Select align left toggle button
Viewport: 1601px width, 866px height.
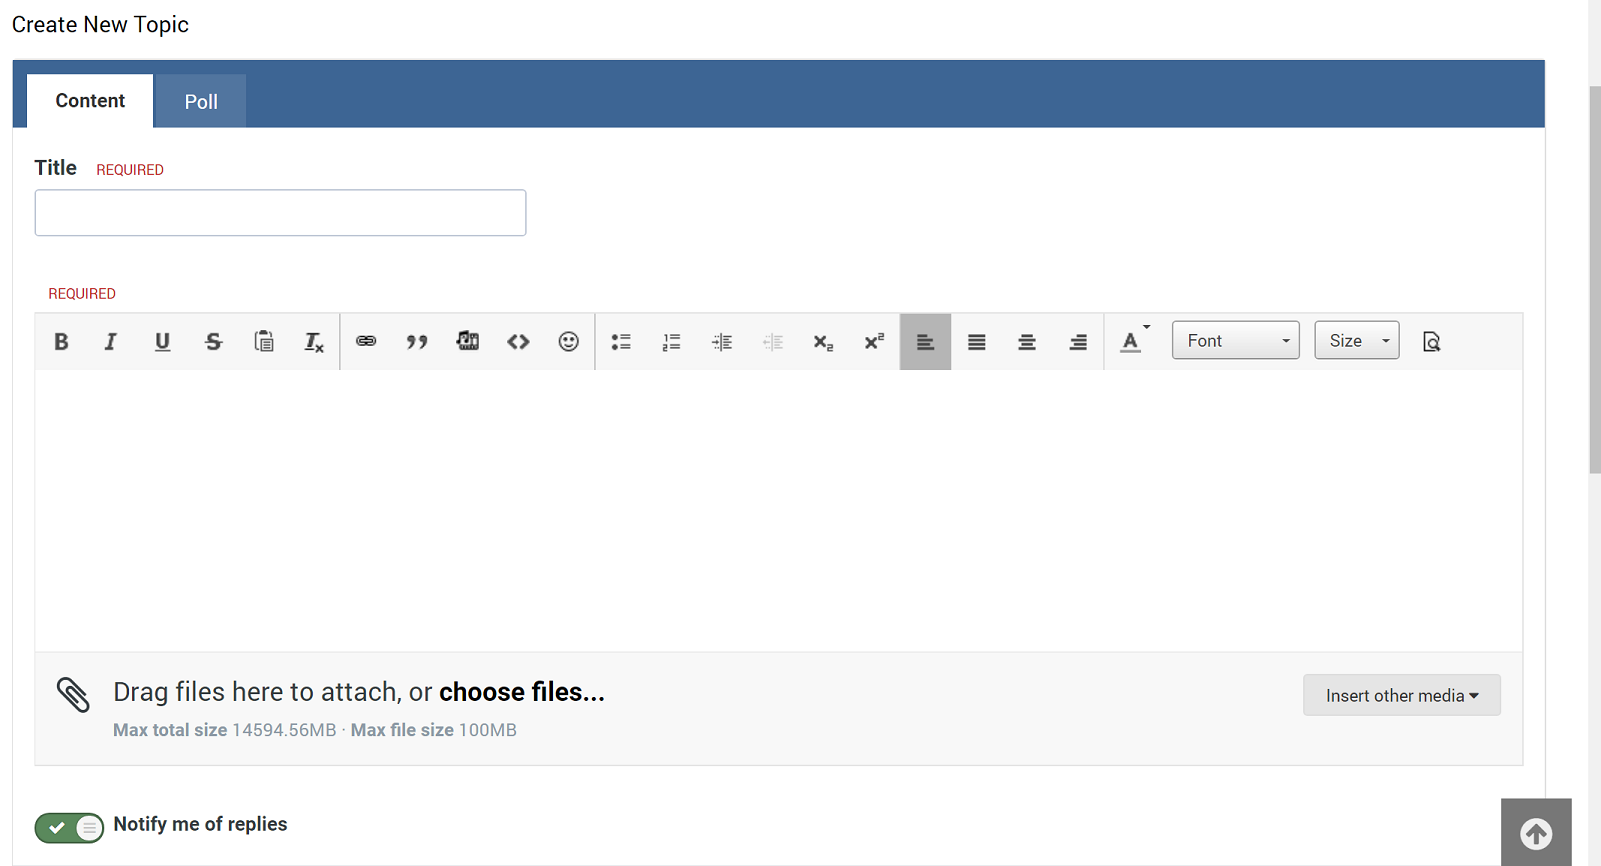(925, 342)
